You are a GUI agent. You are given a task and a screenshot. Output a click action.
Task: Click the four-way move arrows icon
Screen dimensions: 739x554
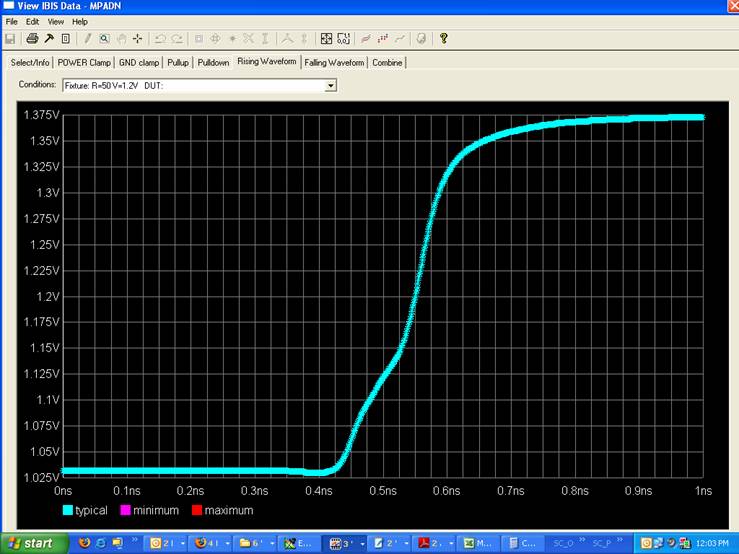215,39
